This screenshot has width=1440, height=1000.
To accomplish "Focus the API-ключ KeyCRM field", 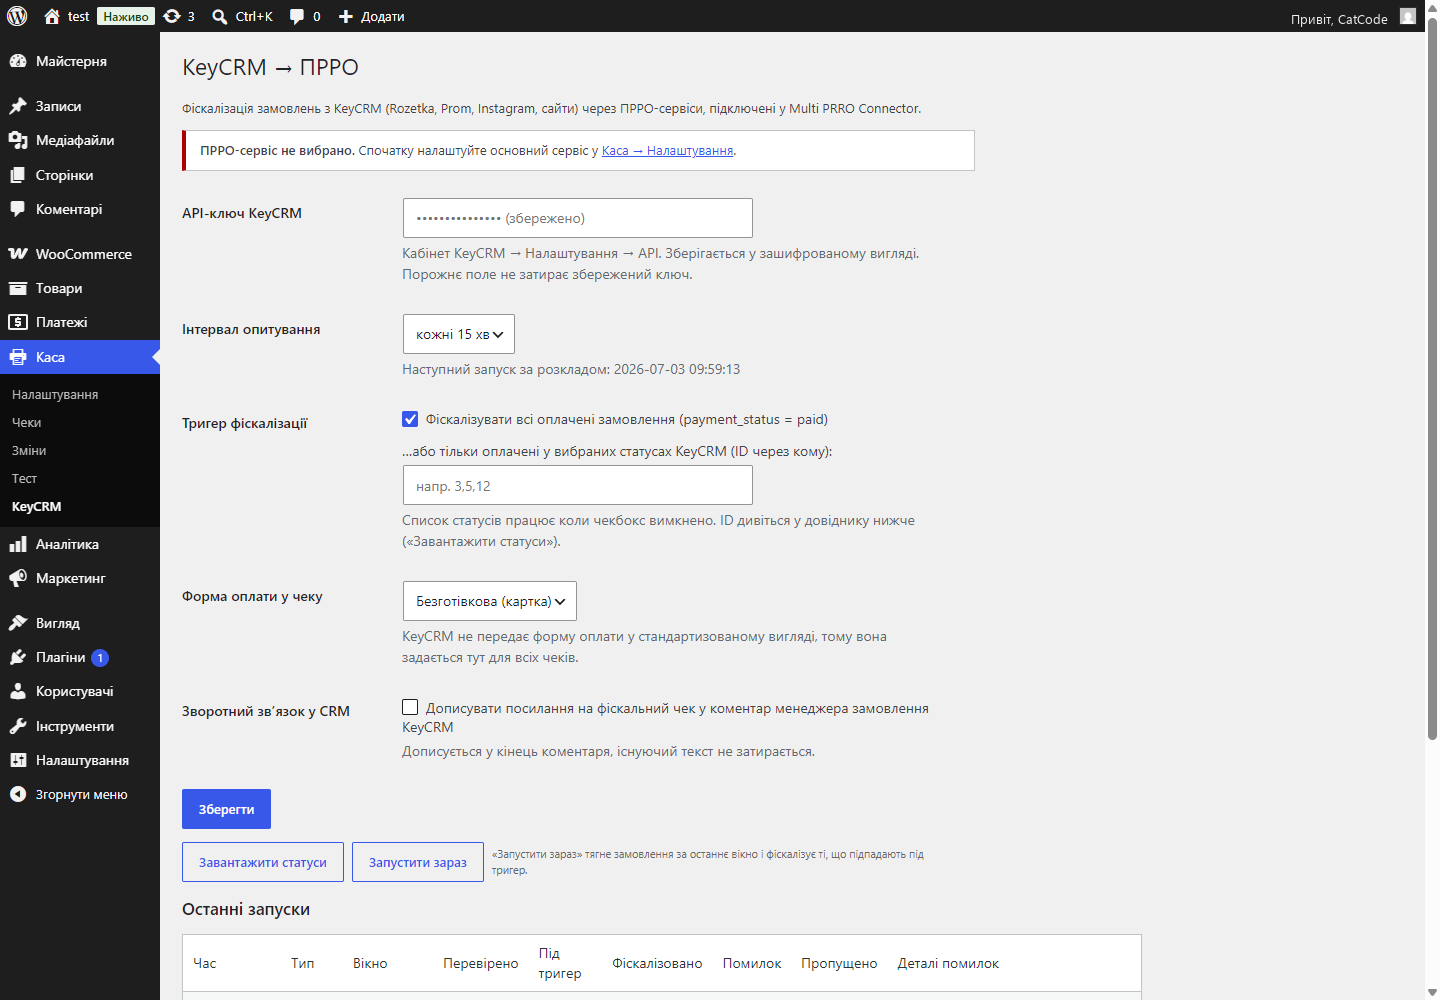I will 578,218.
